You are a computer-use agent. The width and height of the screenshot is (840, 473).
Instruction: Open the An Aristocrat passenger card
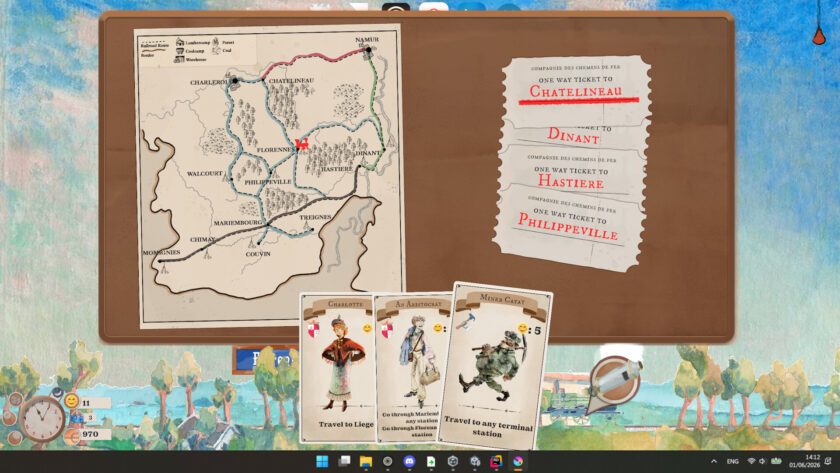point(412,367)
